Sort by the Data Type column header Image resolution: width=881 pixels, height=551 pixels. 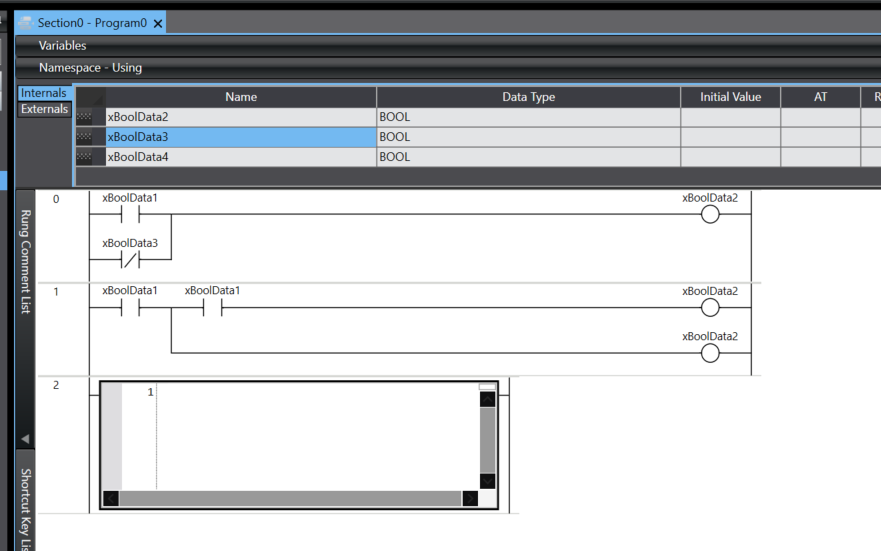[528, 97]
